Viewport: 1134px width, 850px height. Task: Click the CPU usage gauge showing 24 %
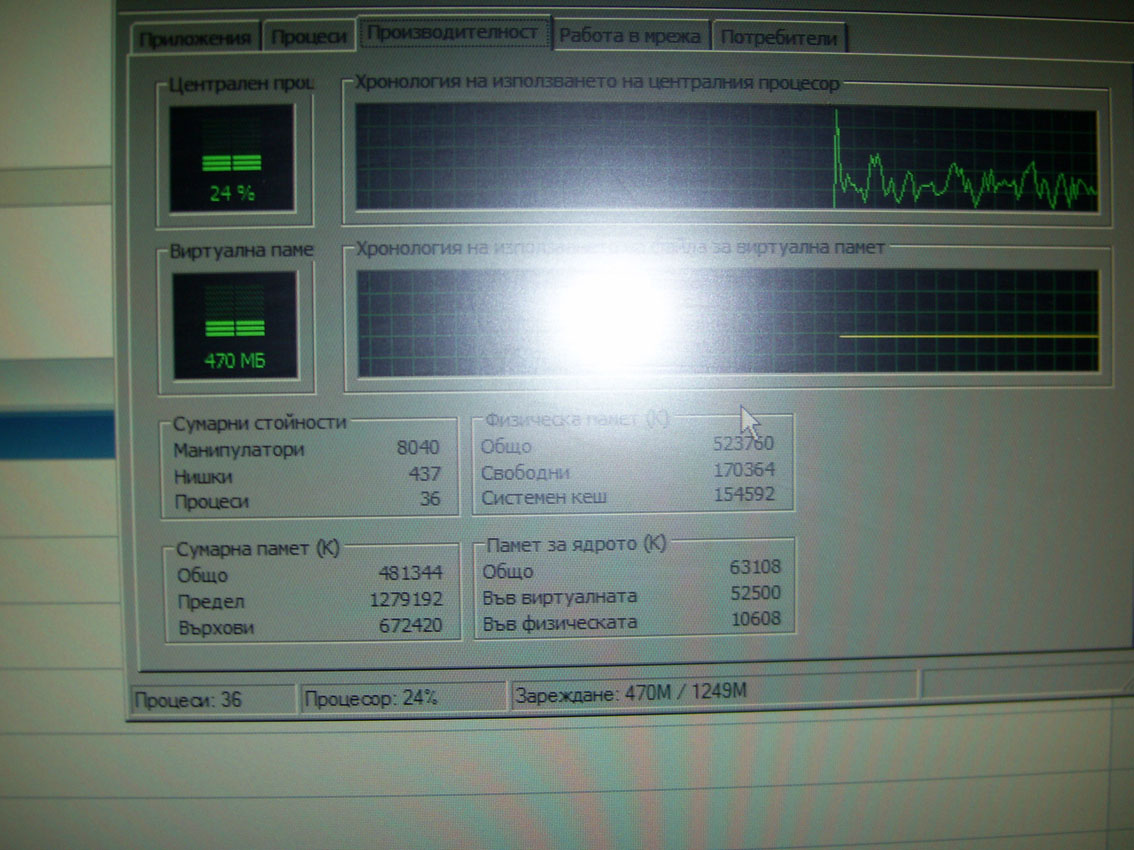(232, 158)
